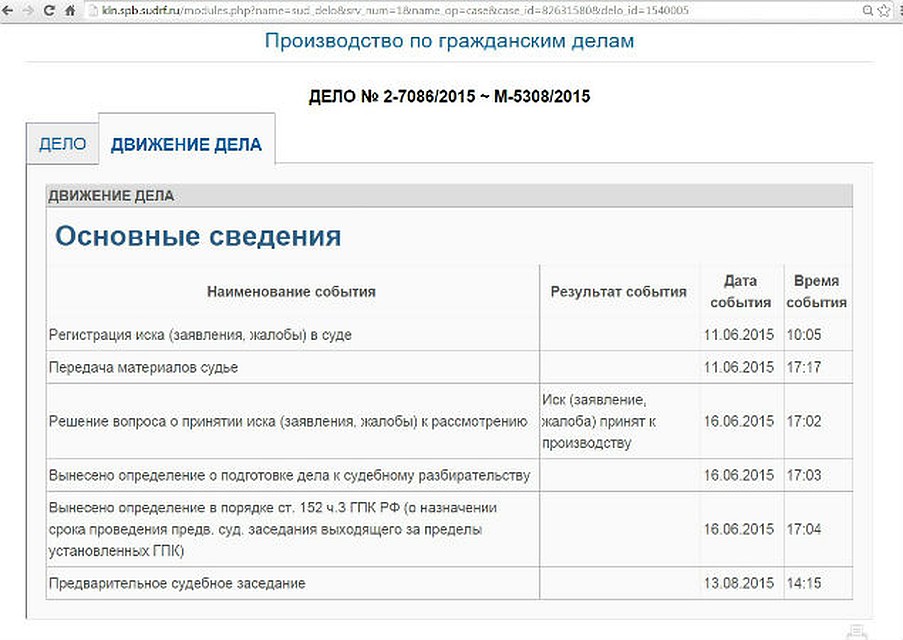Click the Производство по гражданским делам heading

pos(450,40)
